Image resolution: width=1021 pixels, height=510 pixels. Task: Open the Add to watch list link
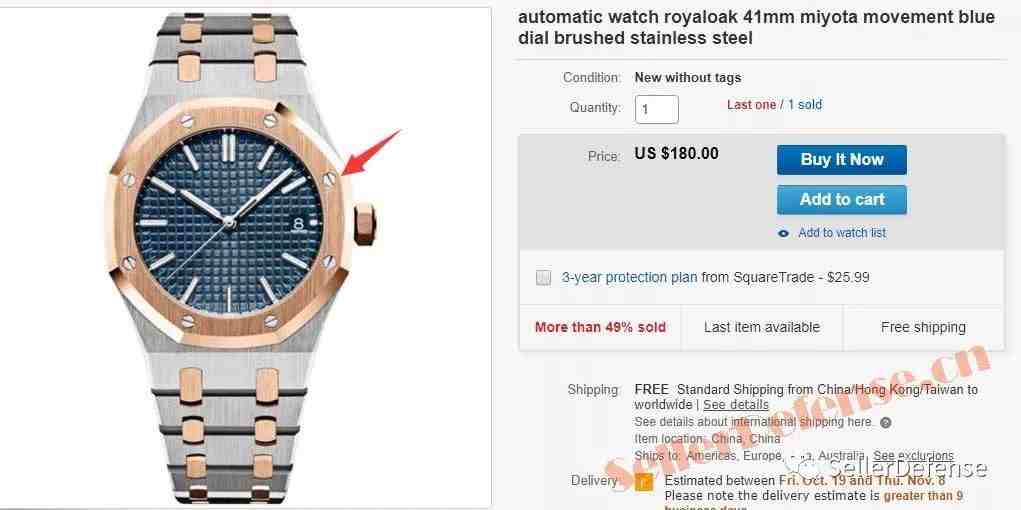[x=842, y=233]
